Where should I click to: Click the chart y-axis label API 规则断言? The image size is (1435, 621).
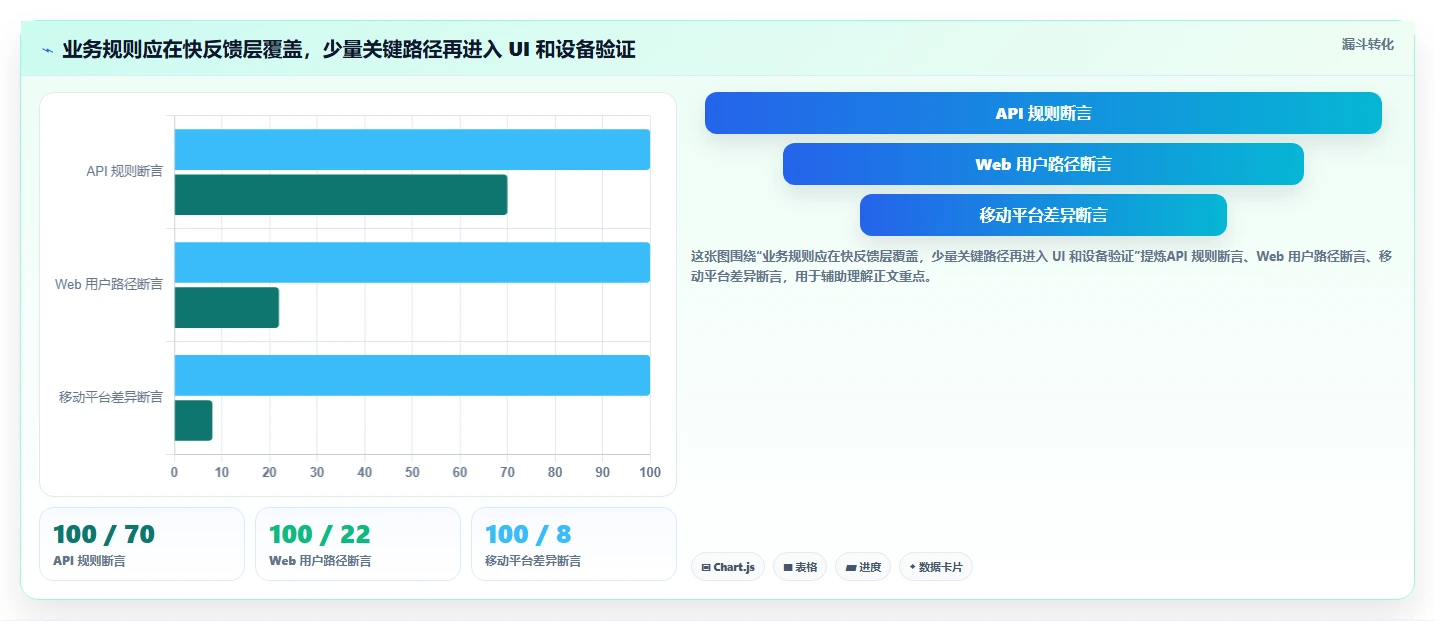coord(124,172)
